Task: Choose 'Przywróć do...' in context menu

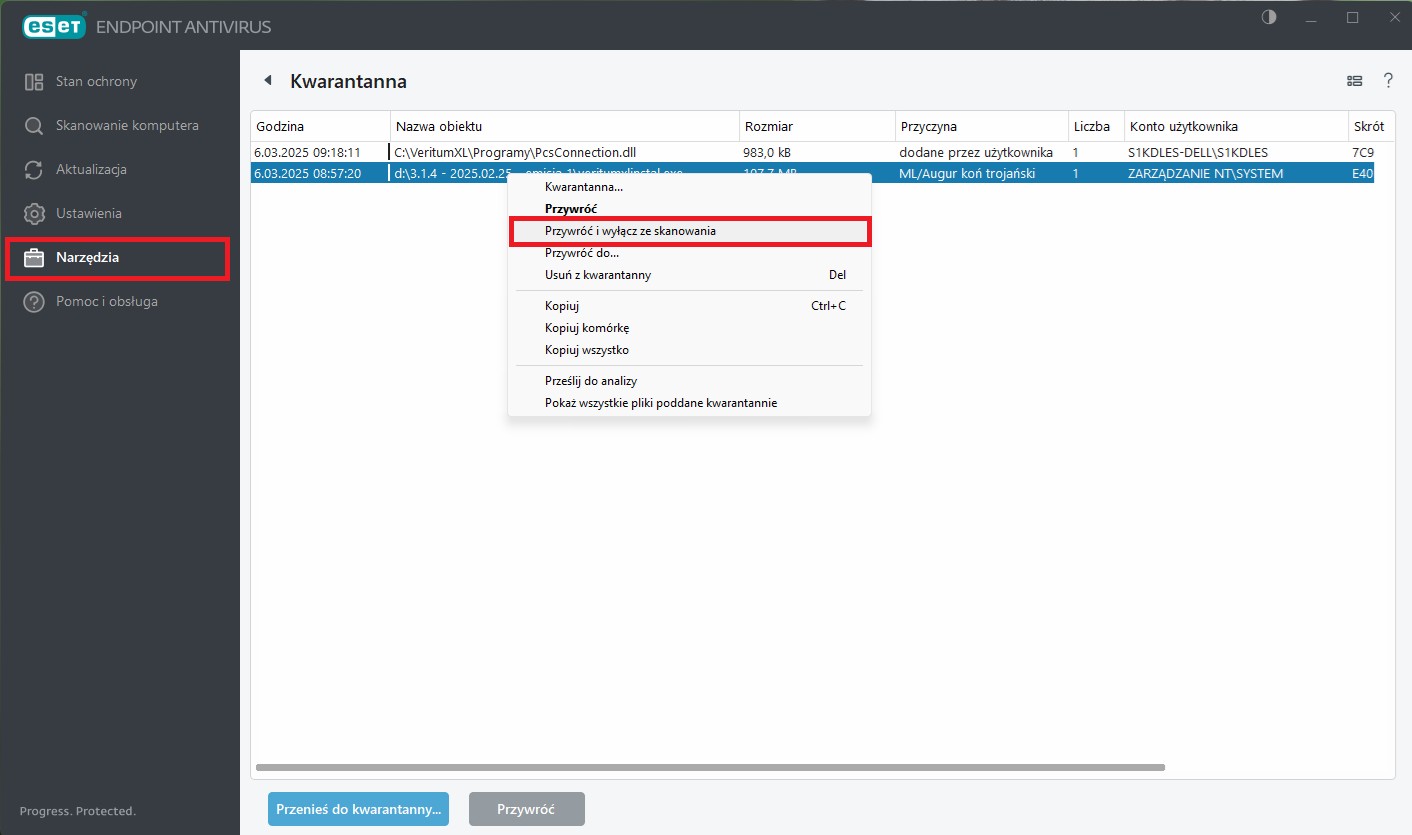Action: pos(582,253)
